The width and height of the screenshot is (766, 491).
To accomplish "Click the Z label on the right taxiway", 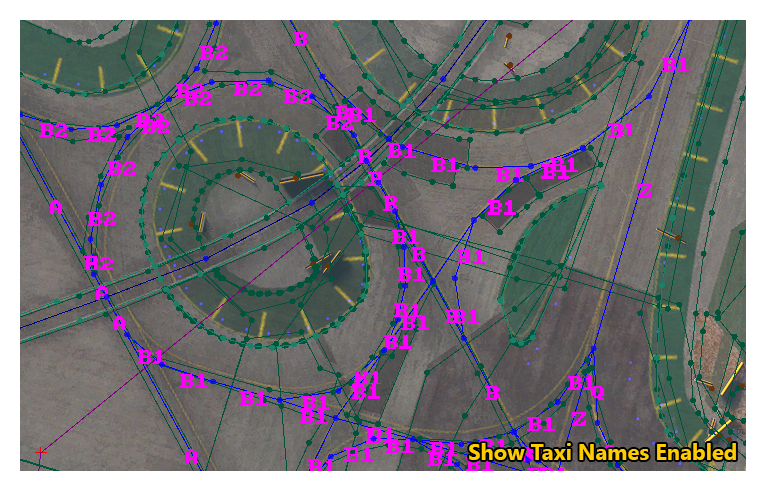I will (x=645, y=190).
